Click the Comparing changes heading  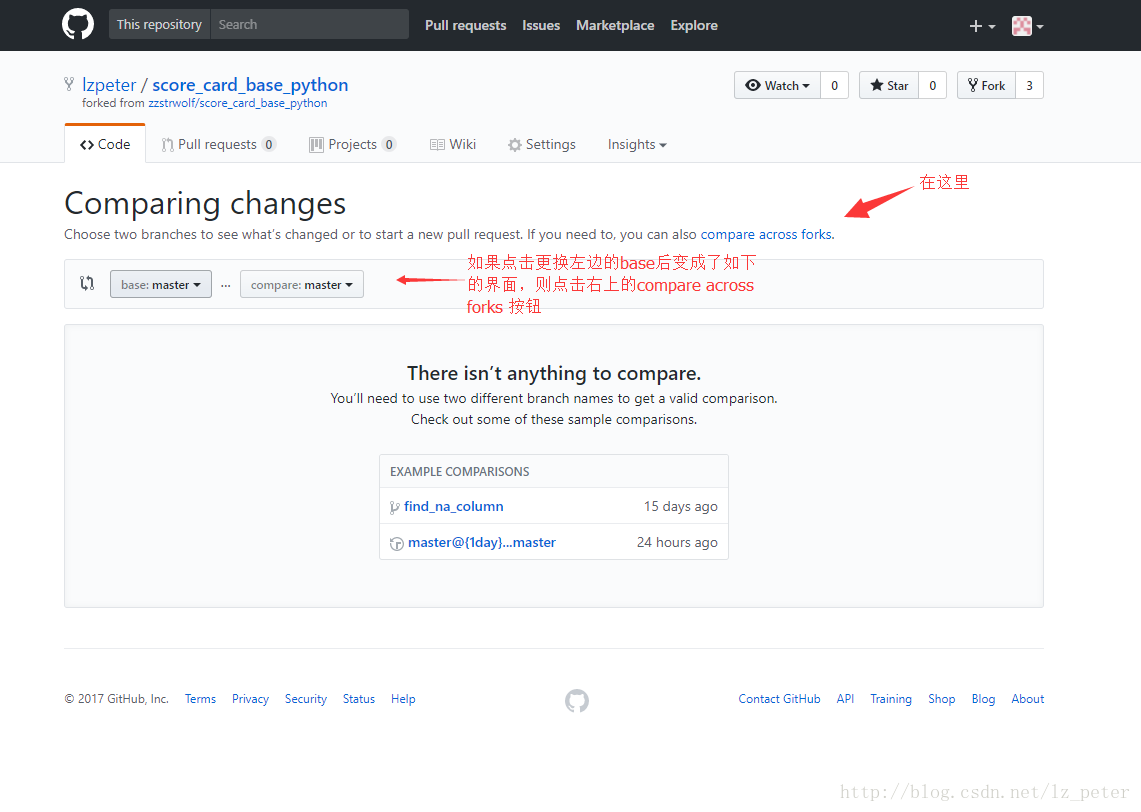[205, 204]
